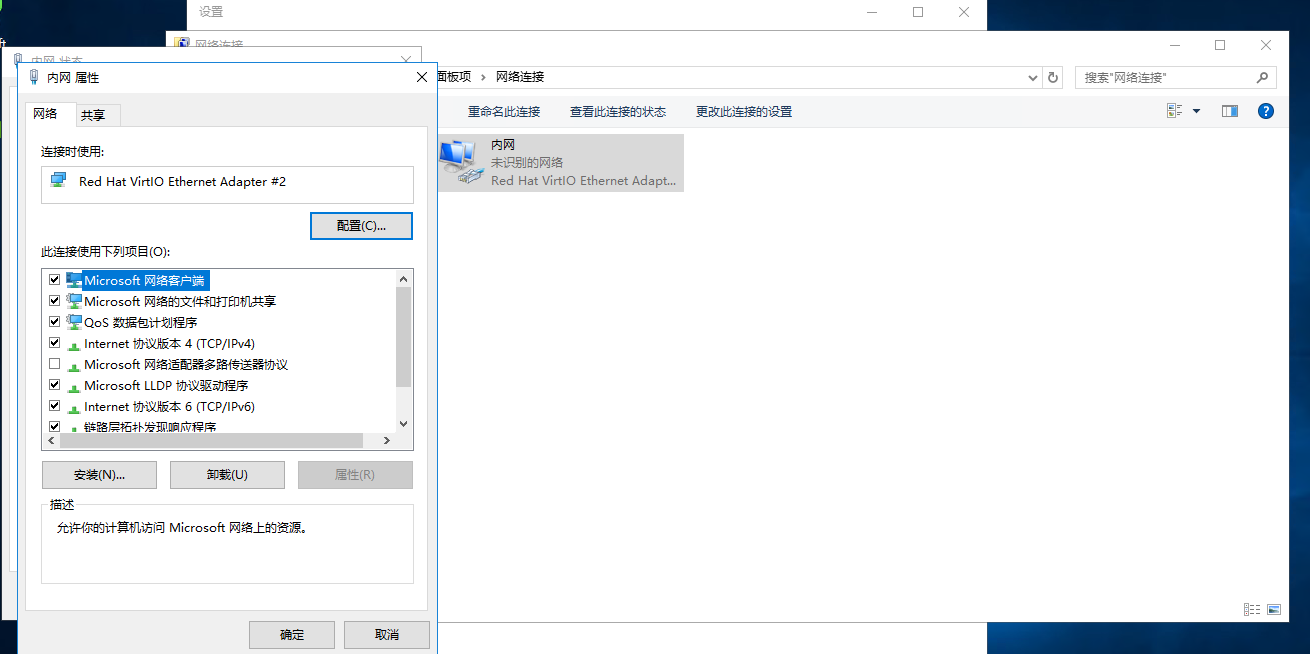The width and height of the screenshot is (1310, 654).
Task: Toggle the preview pane icon in Network Connections
Action: pyautogui.click(x=1230, y=111)
